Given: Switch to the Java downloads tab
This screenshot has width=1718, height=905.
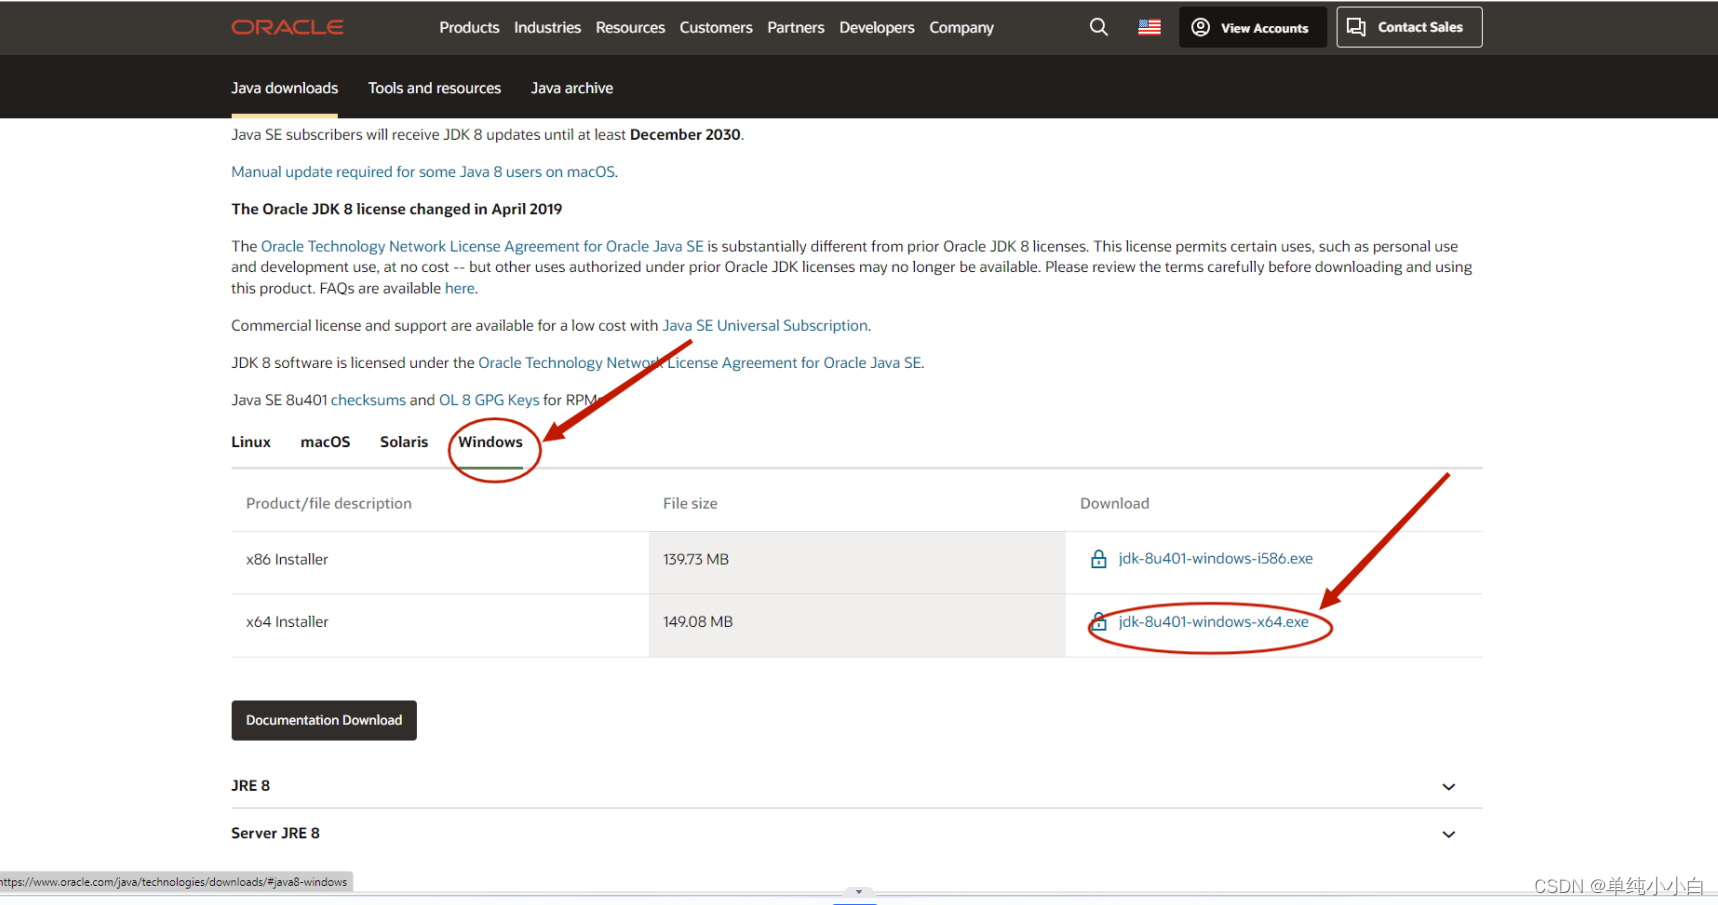Looking at the screenshot, I should pyautogui.click(x=284, y=88).
